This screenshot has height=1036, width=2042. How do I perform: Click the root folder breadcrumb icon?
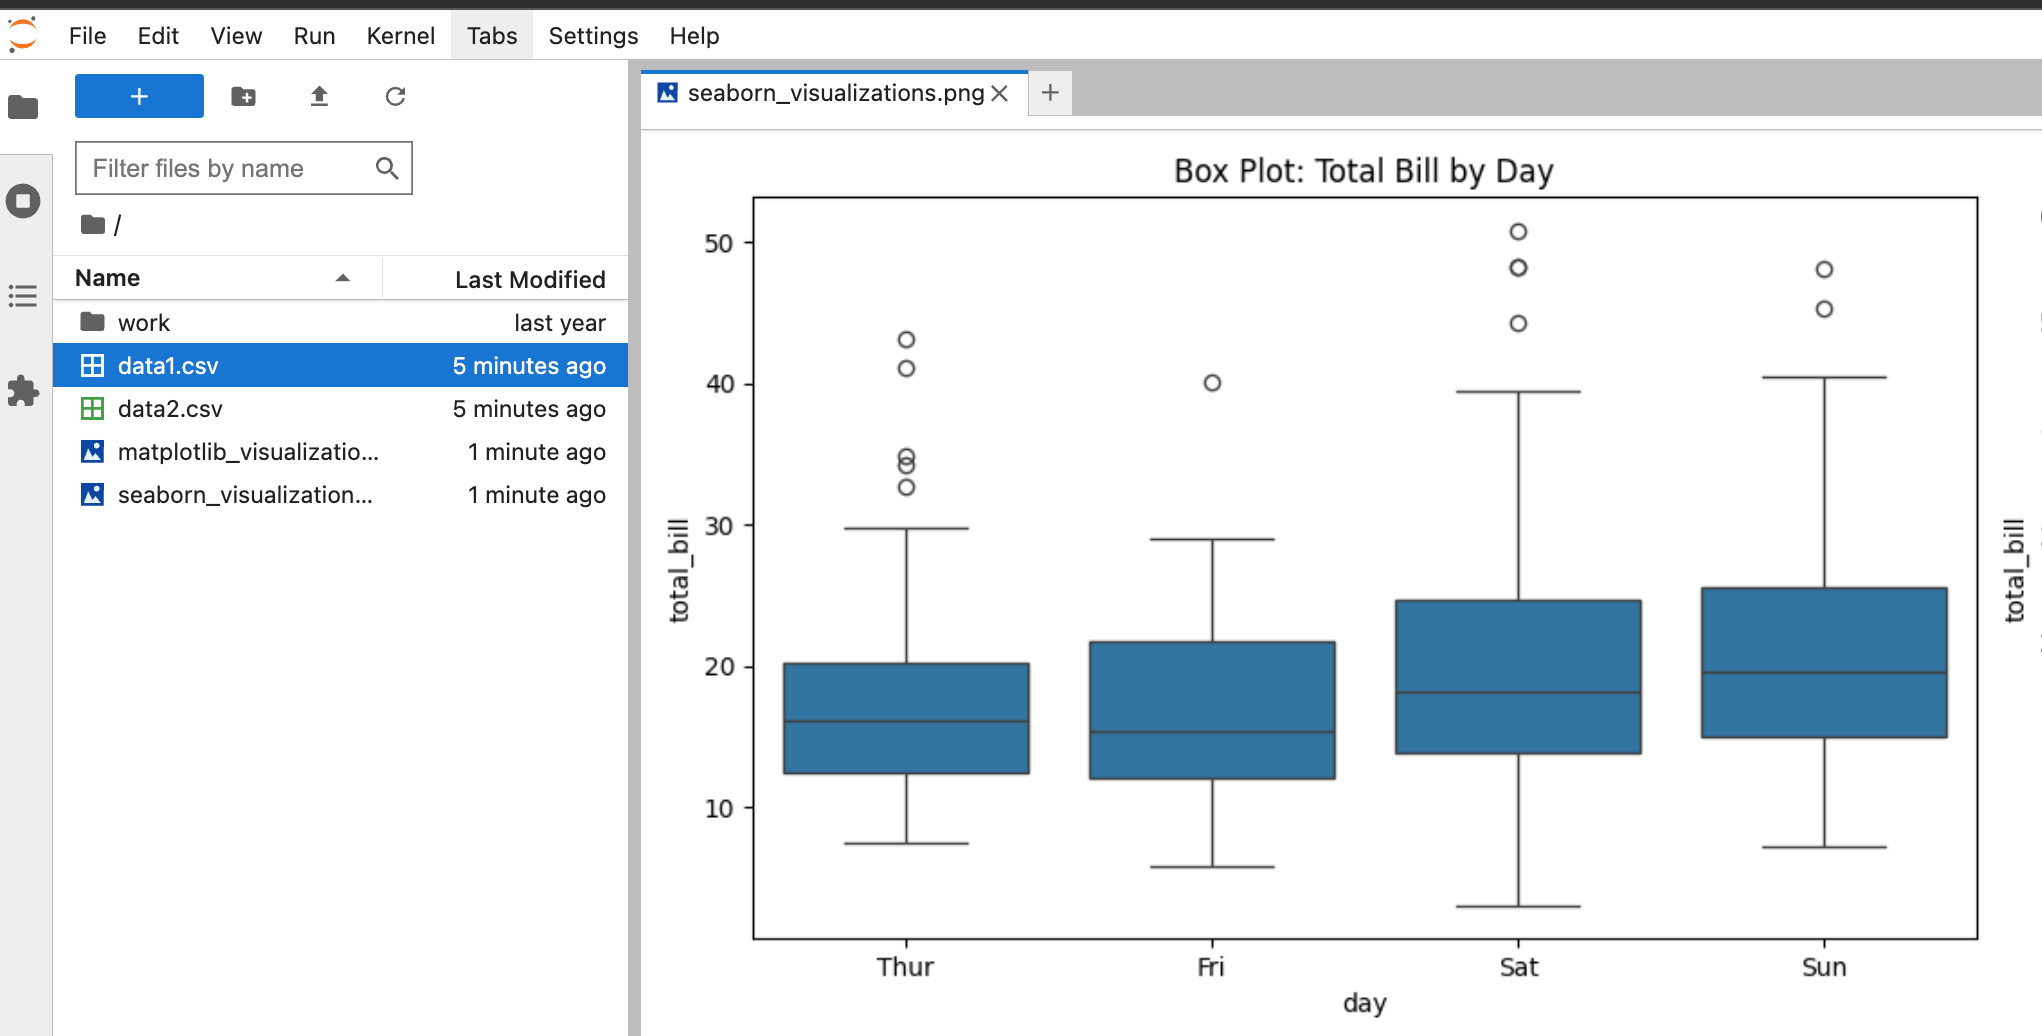[x=93, y=225]
